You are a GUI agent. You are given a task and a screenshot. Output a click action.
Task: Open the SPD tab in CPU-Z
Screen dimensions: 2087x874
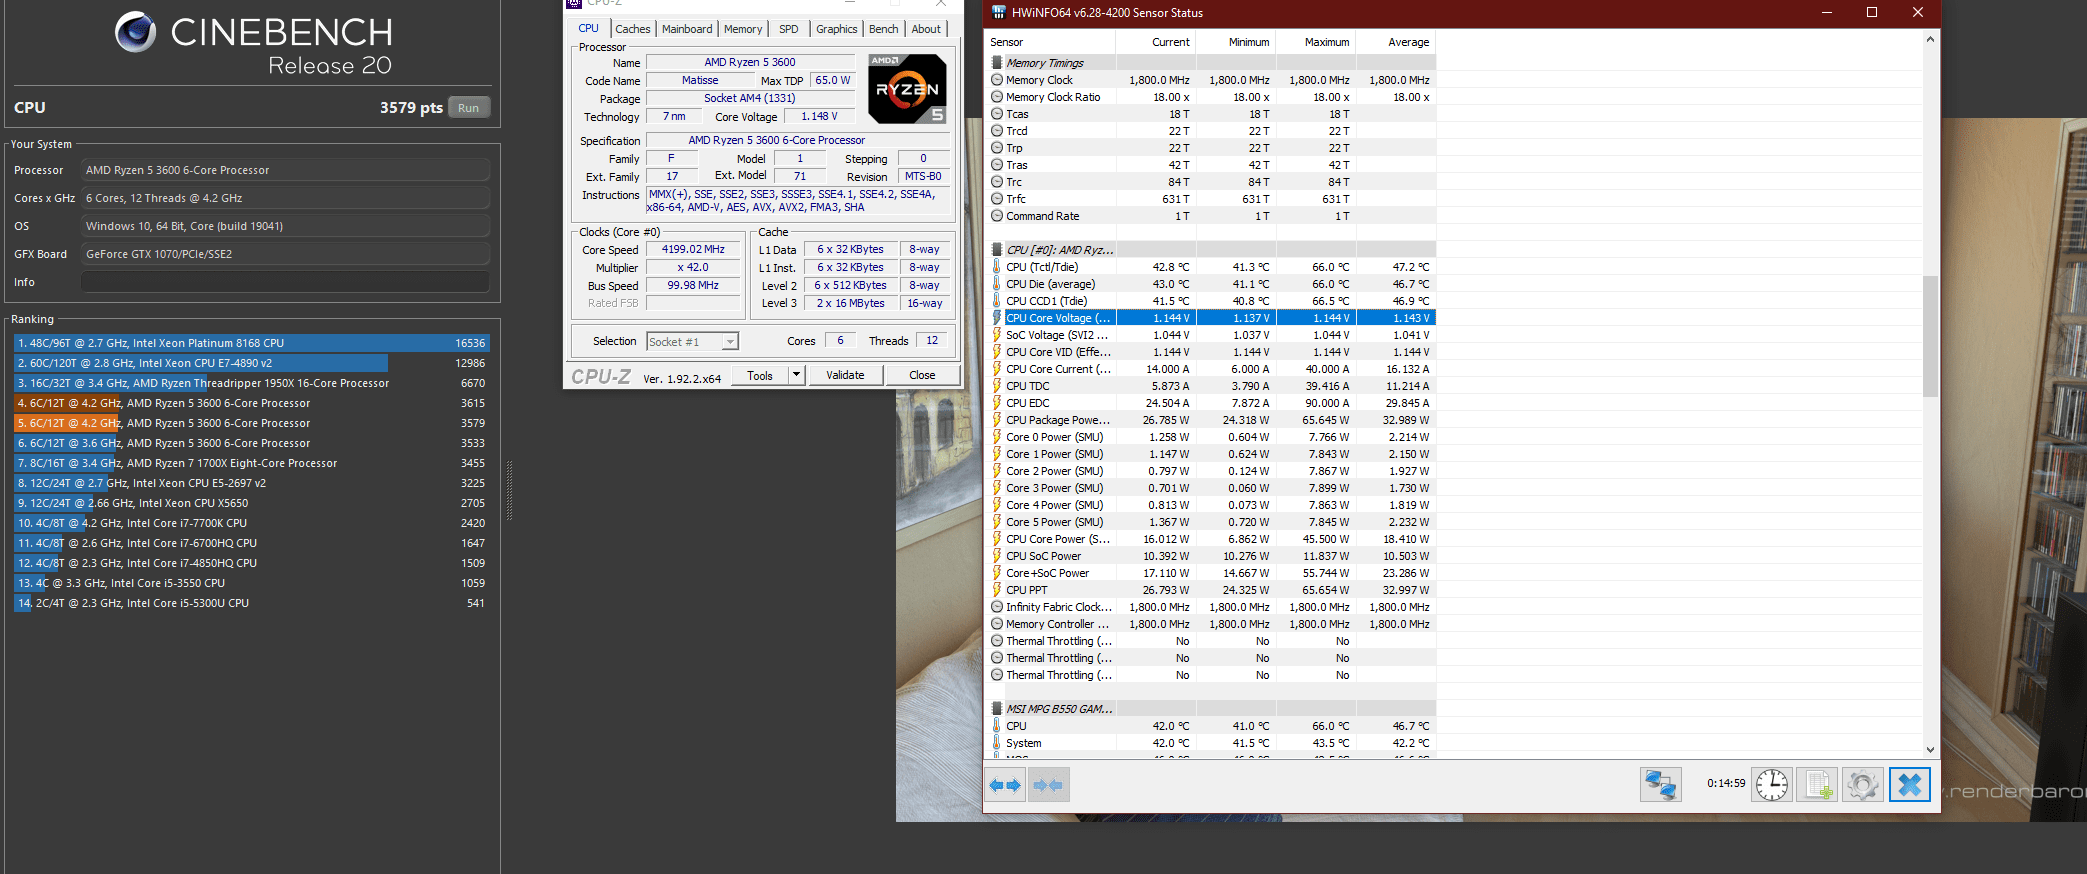[x=789, y=29]
